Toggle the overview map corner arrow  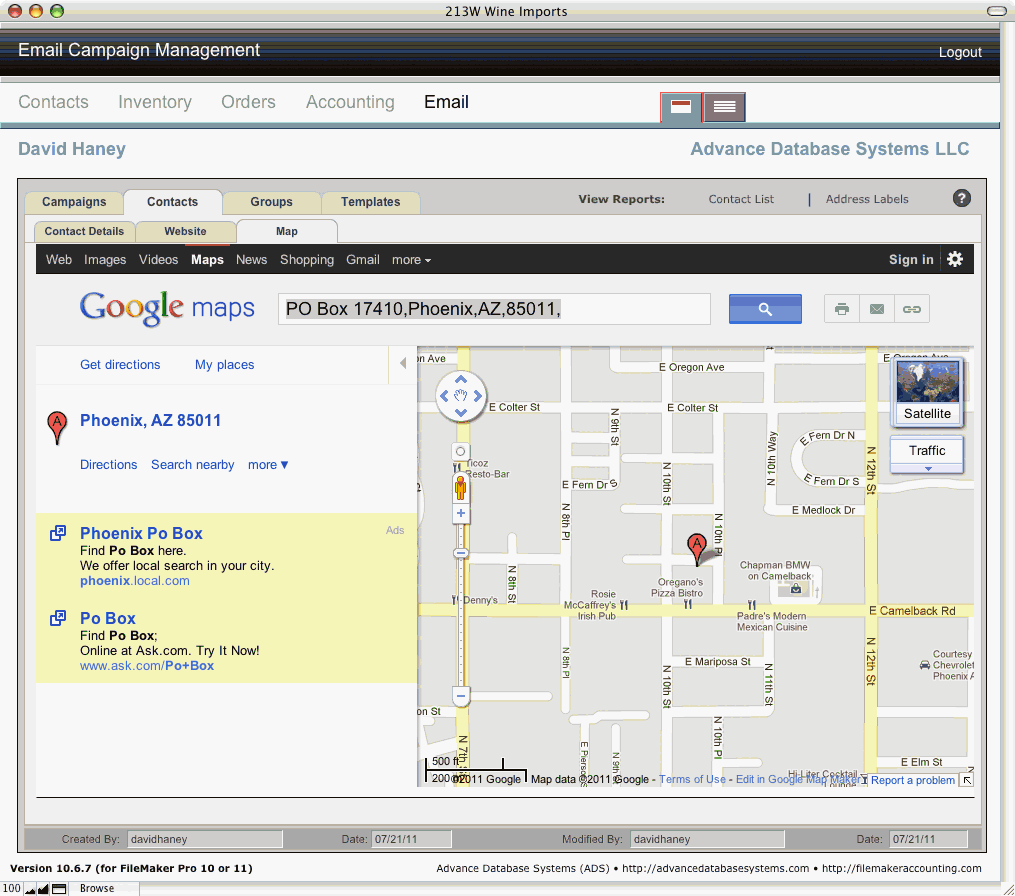click(966, 780)
